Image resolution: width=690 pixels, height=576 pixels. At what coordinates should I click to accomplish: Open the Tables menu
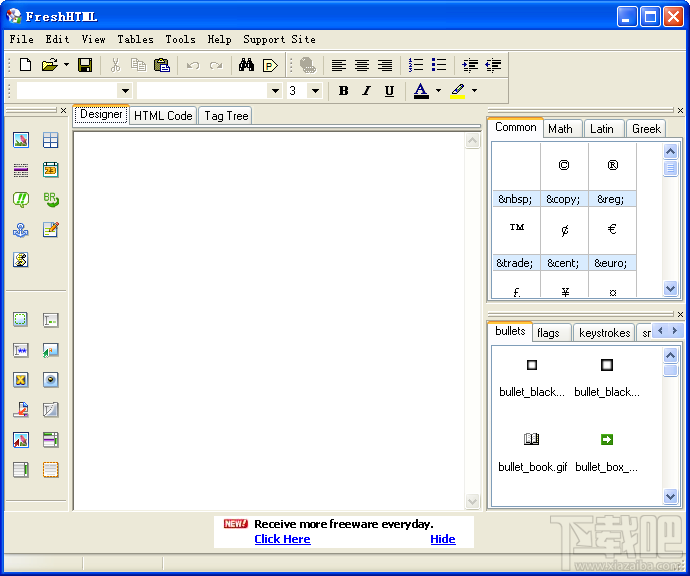coord(135,39)
